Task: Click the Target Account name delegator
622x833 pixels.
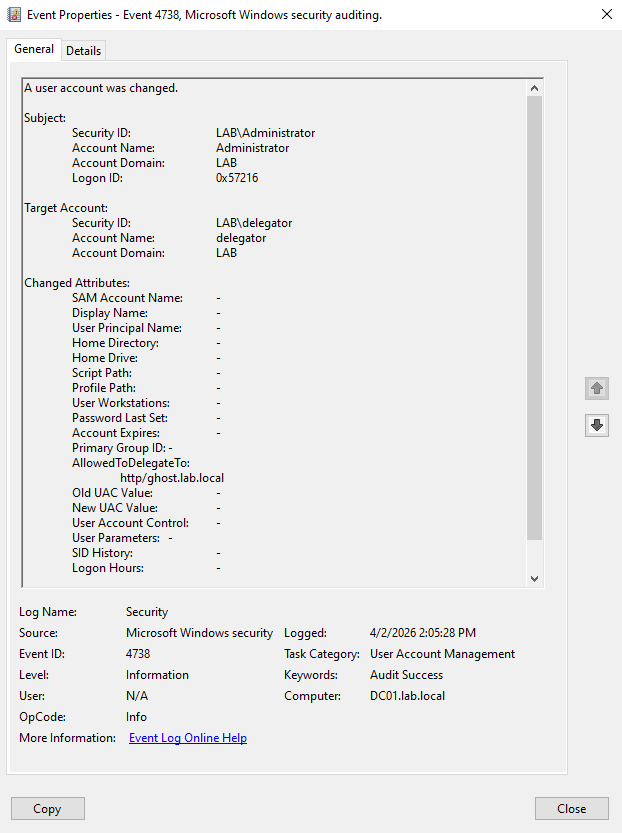Action: click(241, 238)
